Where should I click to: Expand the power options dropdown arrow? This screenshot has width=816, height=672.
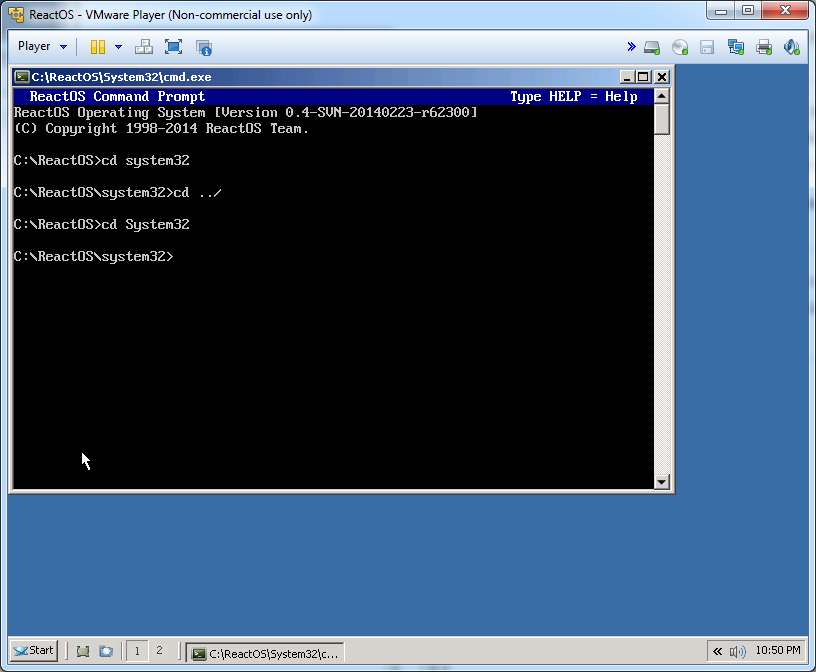[x=118, y=47]
